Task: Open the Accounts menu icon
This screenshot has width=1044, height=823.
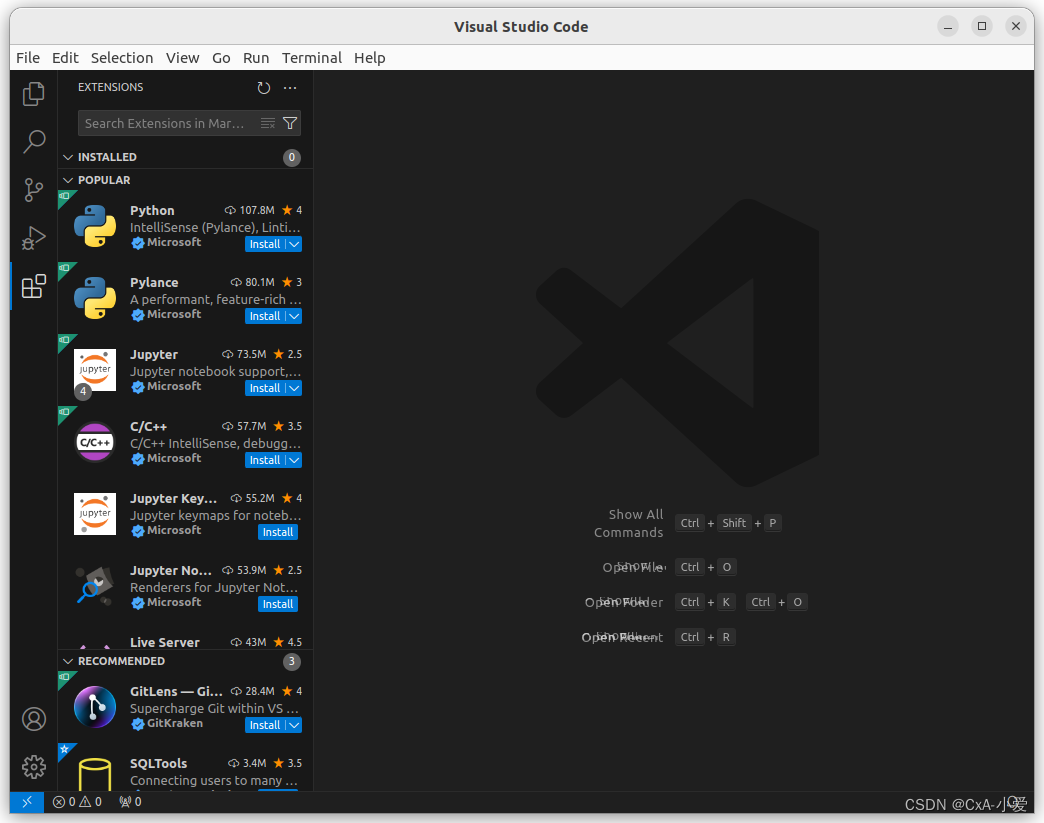Action: (33, 719)
